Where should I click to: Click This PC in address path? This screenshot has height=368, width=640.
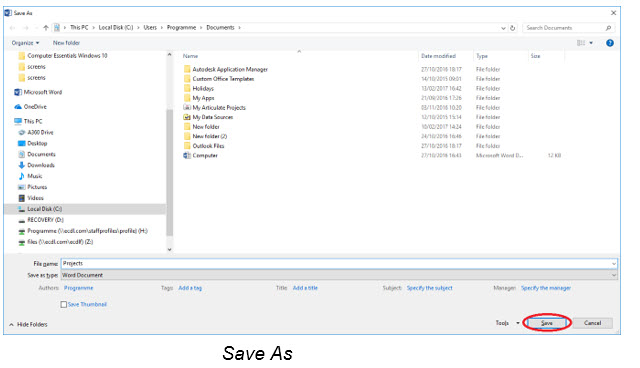79,28
